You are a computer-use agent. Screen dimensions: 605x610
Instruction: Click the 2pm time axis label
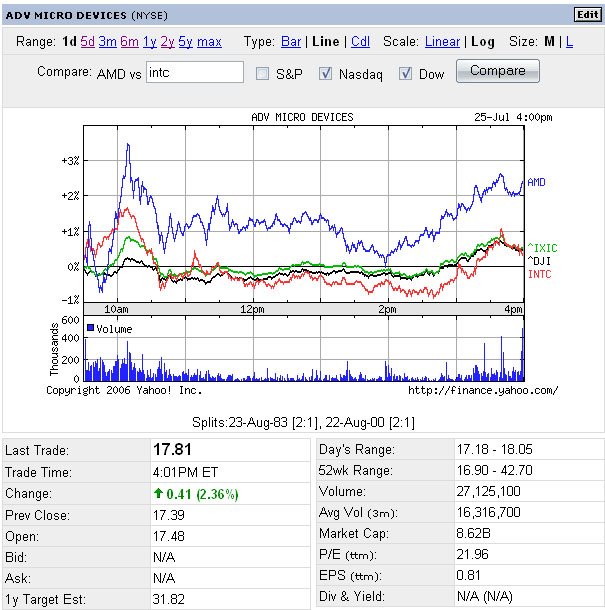pyautogui.click(x=388, y=309)
